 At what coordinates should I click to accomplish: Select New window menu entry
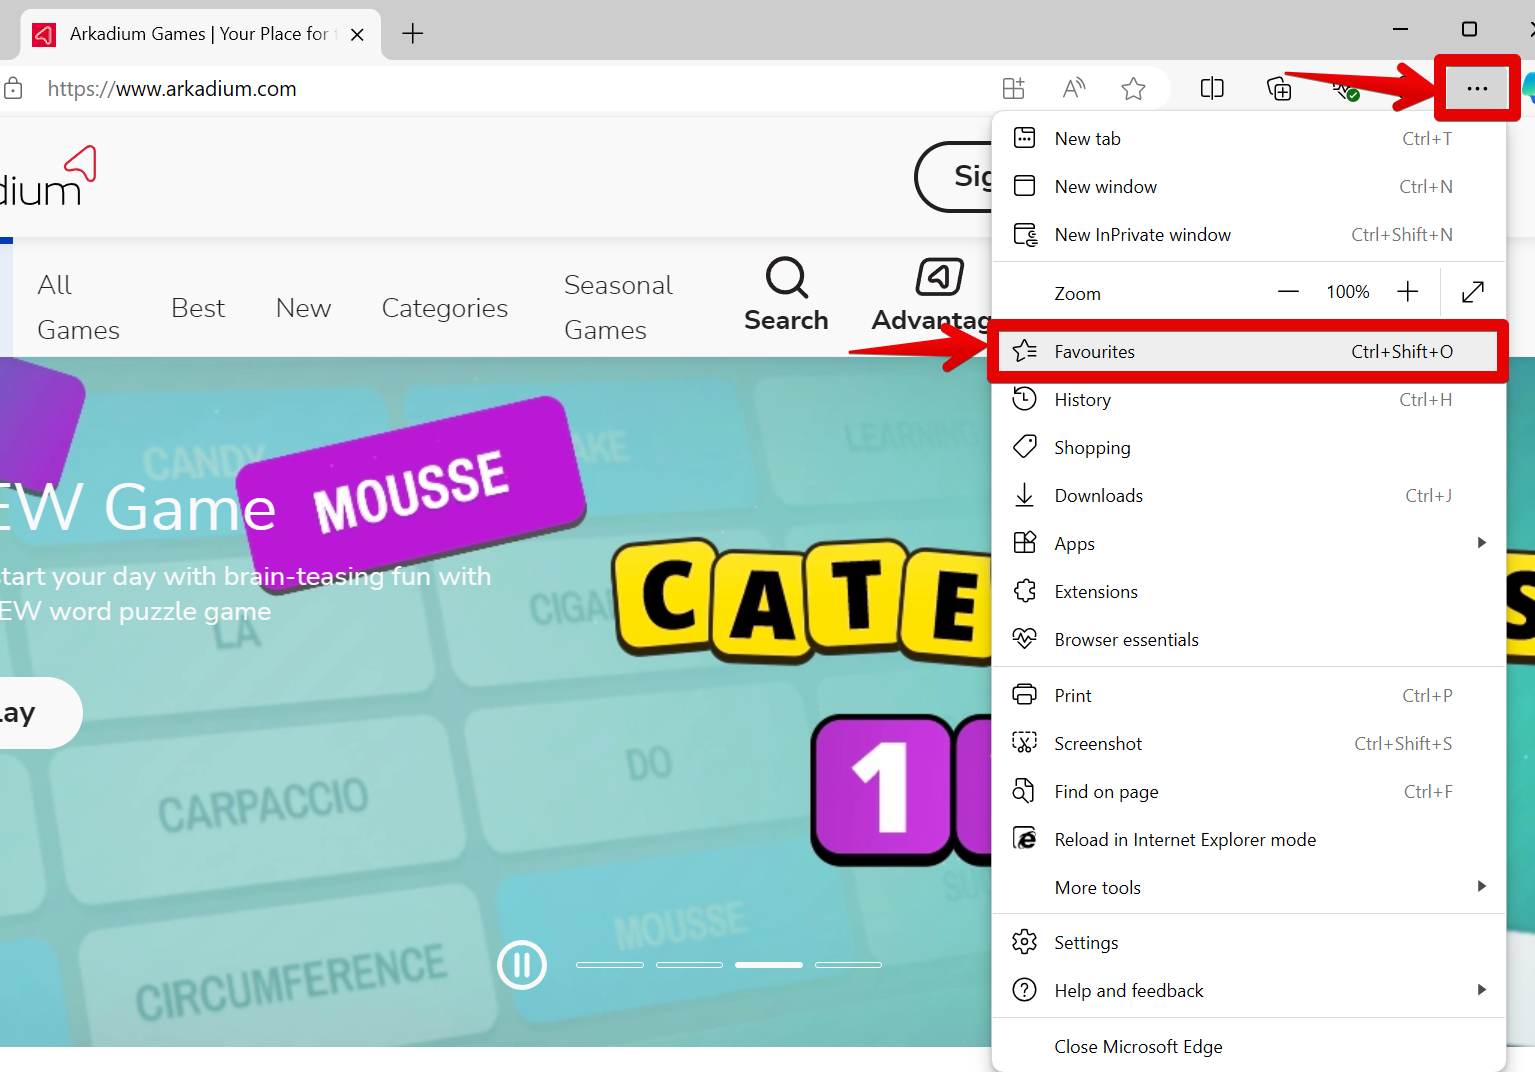point(1249,187)
